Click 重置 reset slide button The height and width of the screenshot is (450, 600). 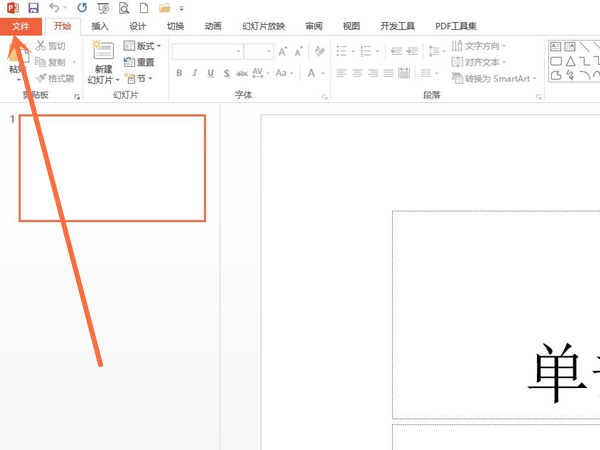139,62
